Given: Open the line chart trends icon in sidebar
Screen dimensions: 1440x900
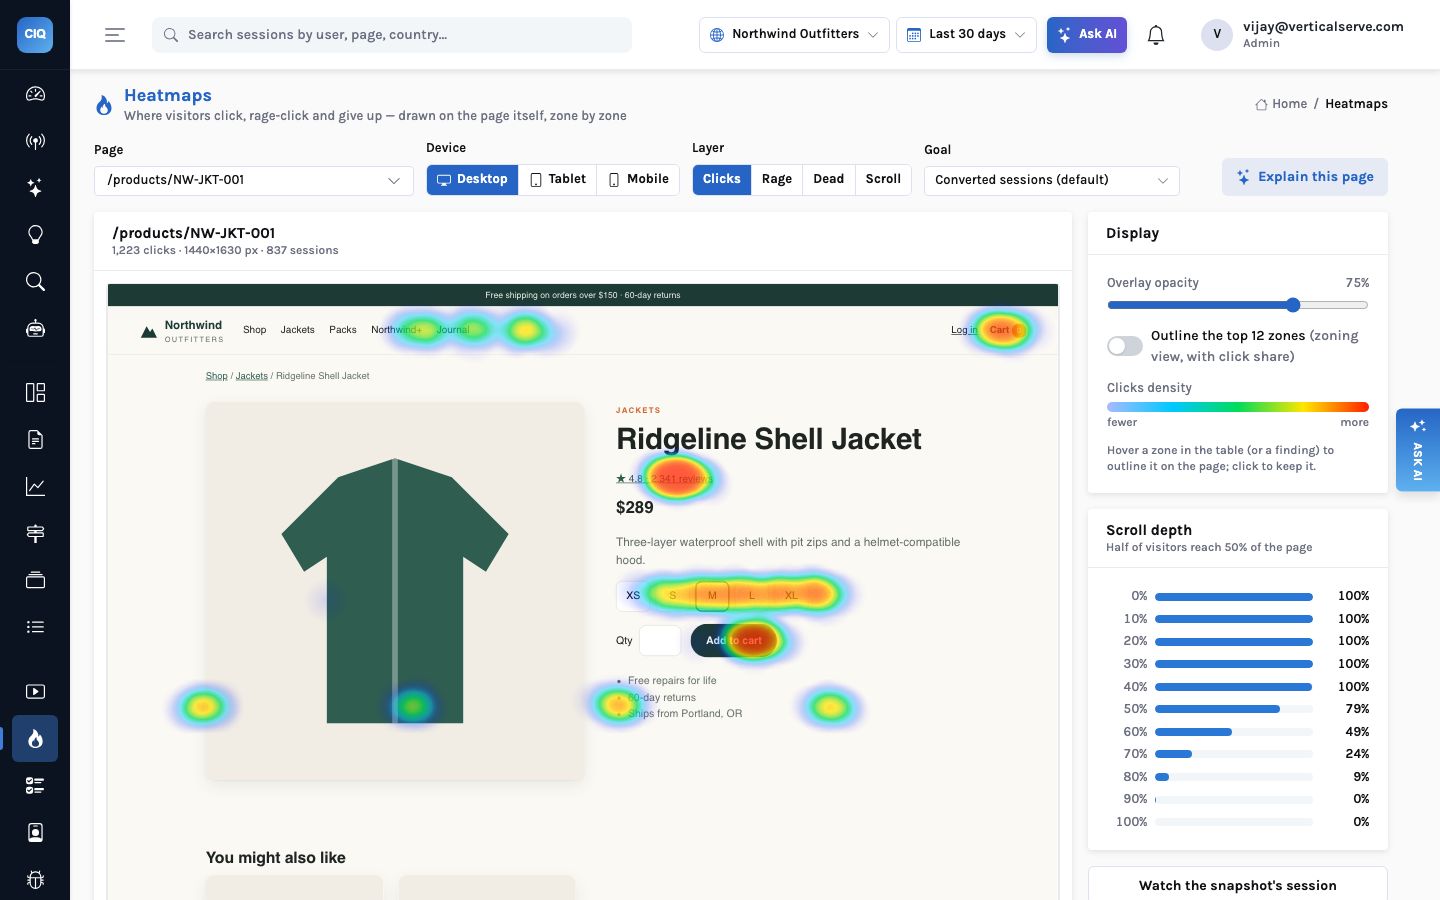Looking at the screenshot, I should click(x=35, y=486).
